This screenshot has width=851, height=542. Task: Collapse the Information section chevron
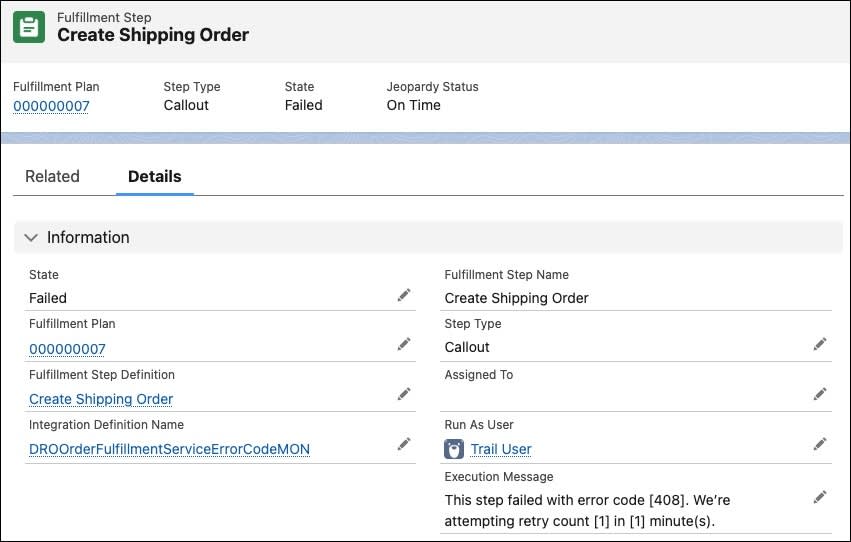pos(31,238)
